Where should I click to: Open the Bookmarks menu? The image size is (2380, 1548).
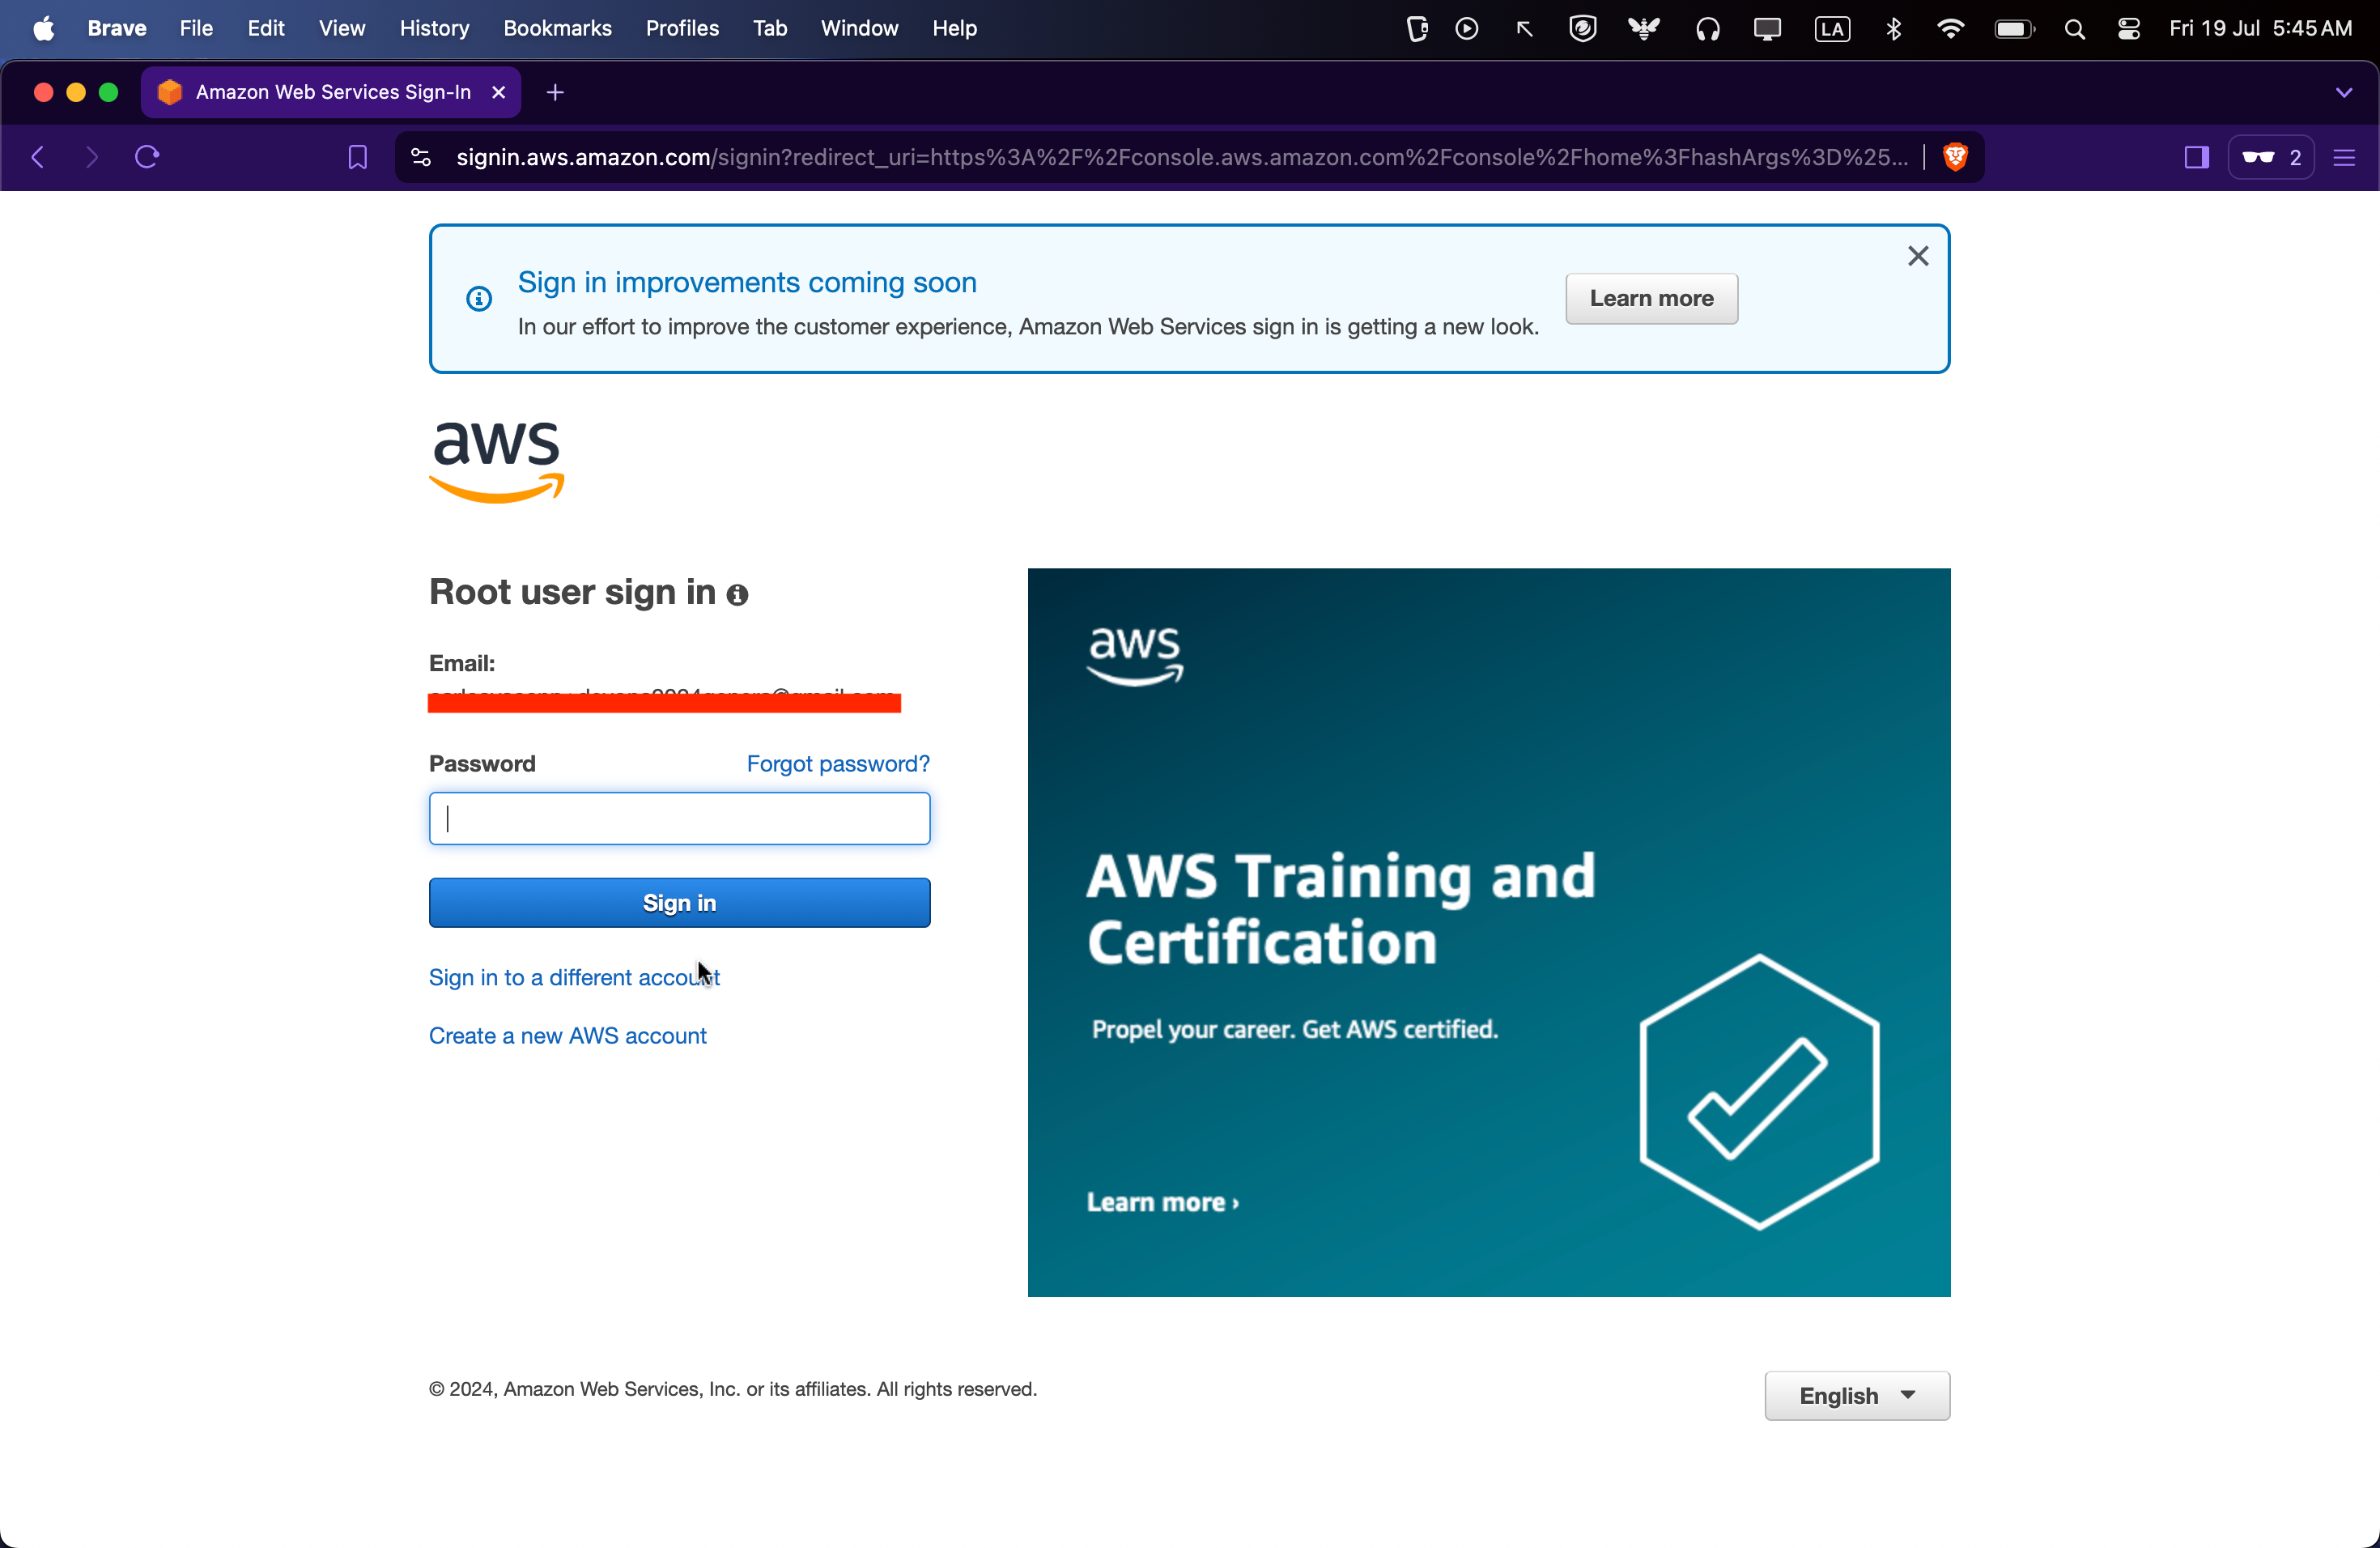pyautogui.click(x=557, y=29)
